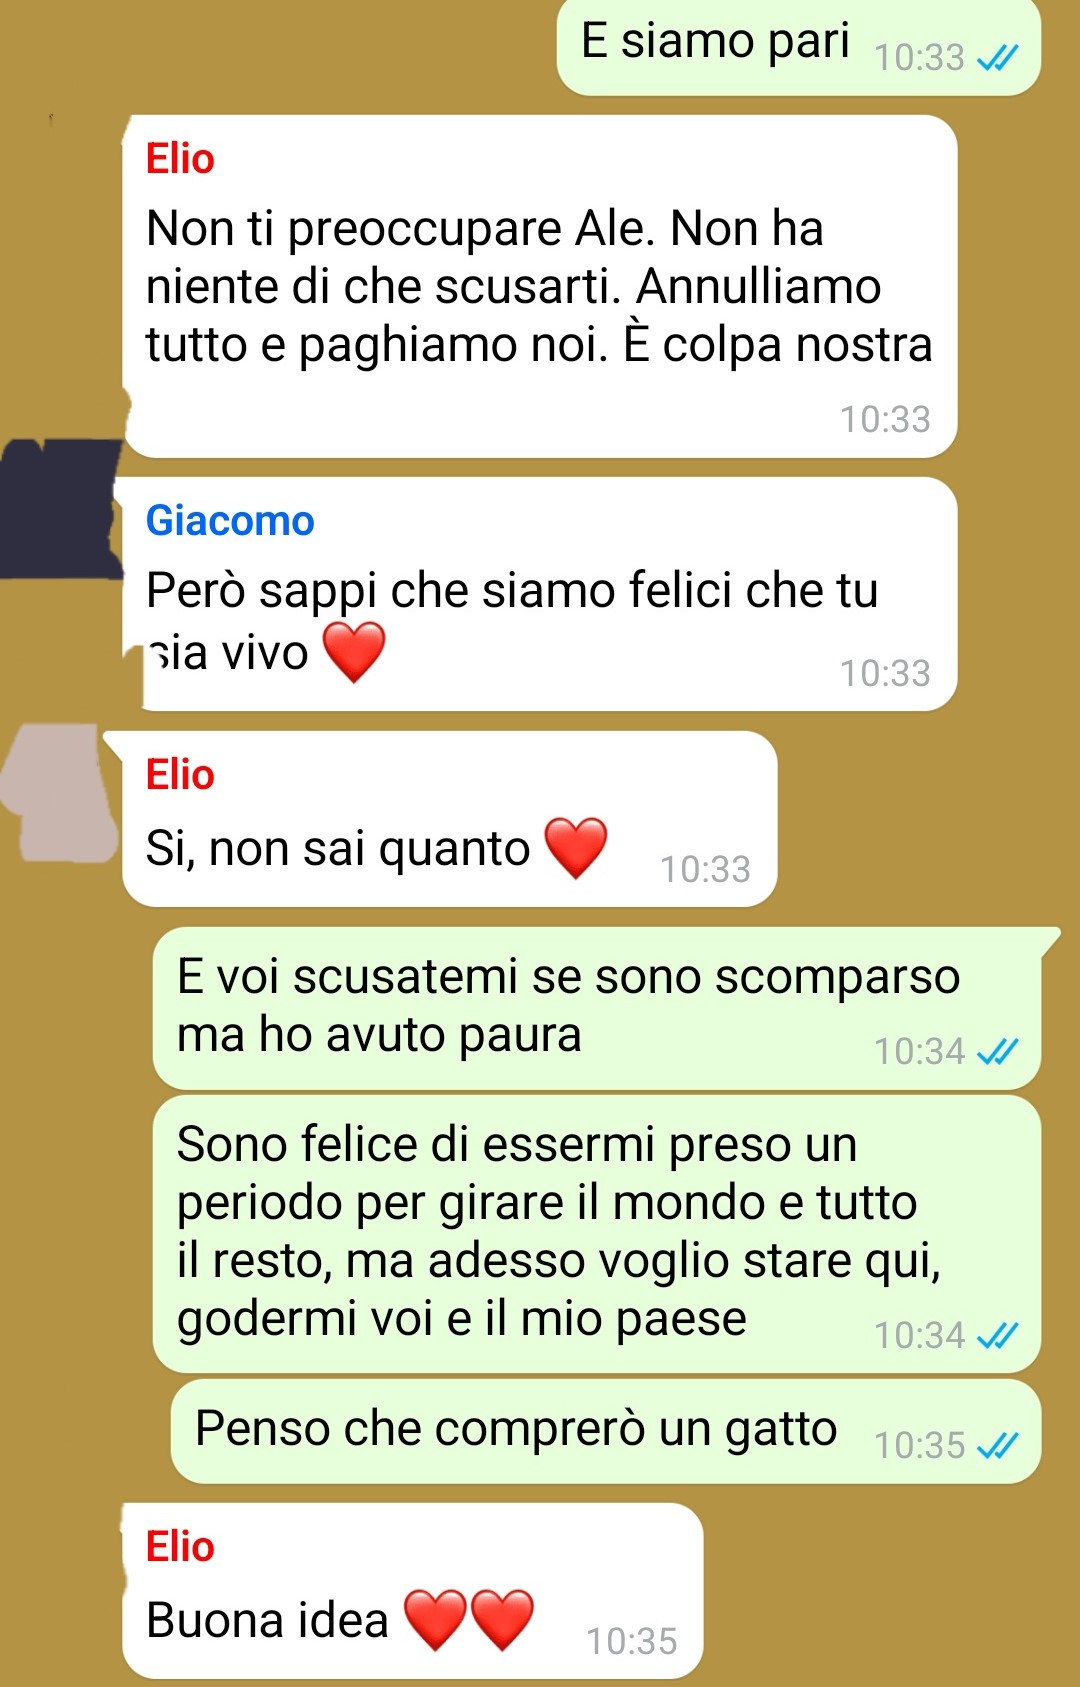
Task: Select the 'Non ti preoccupare Ale' message
Action: point(540,286)
